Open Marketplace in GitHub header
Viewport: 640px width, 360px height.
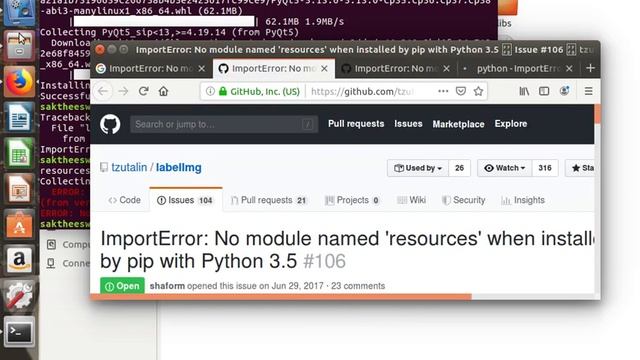(458, 124)
